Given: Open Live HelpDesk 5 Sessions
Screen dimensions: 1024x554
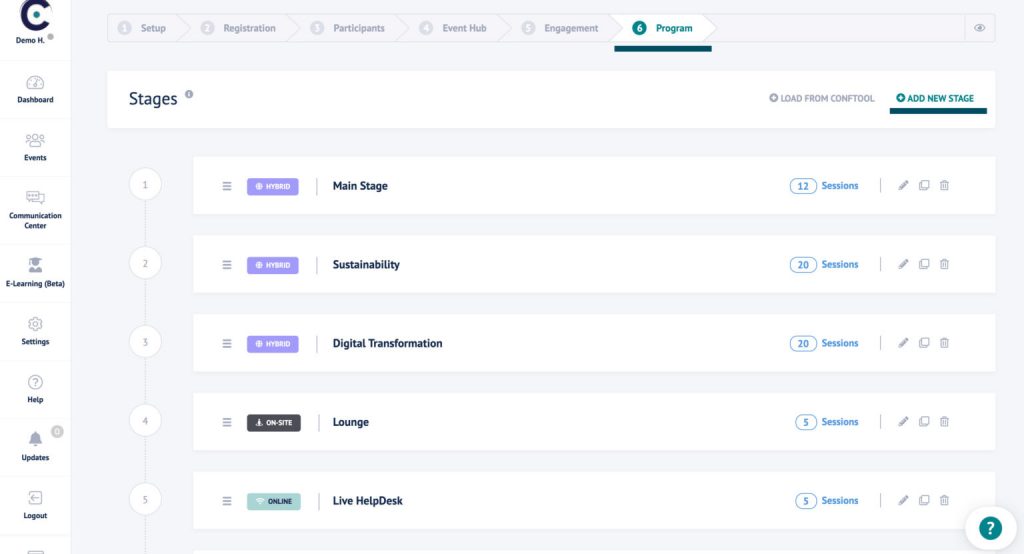Looking at the screenshot, I should pyautogui.click(x=827, y=500).
